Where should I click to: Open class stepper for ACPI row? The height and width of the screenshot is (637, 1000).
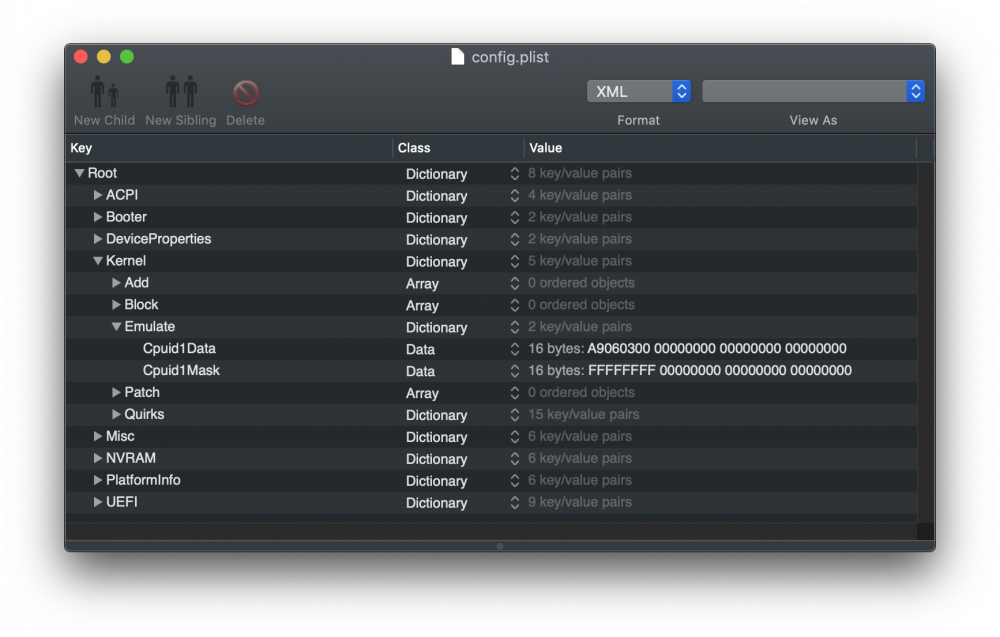click(515, 195)
